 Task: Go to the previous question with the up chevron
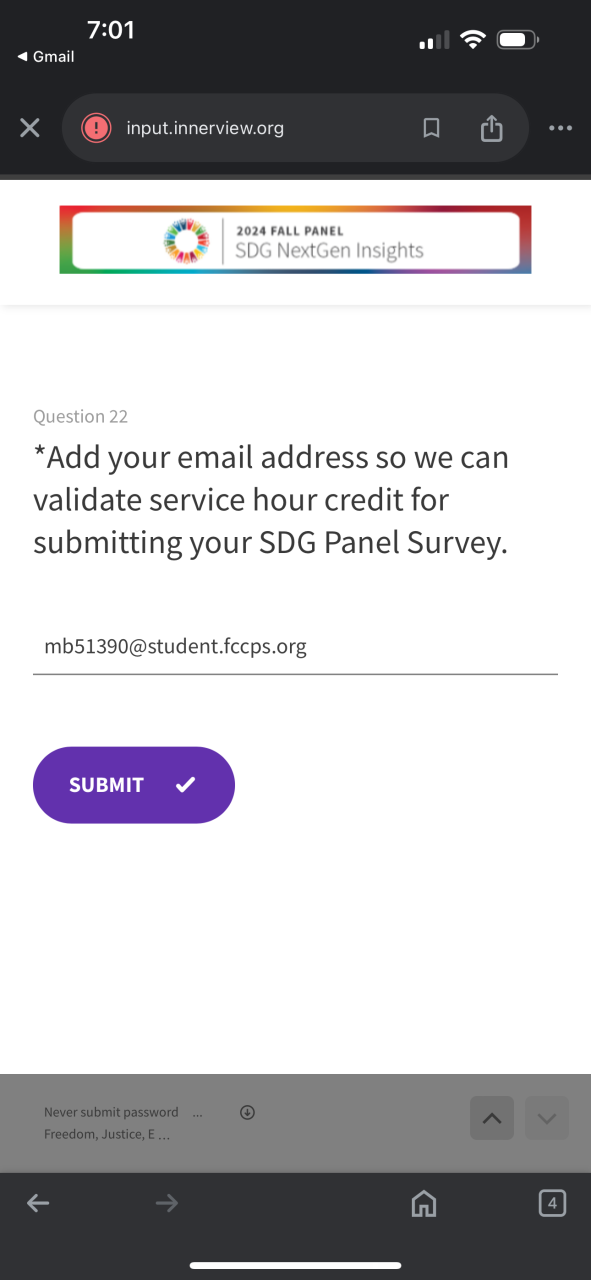(x=492, y=1119)
